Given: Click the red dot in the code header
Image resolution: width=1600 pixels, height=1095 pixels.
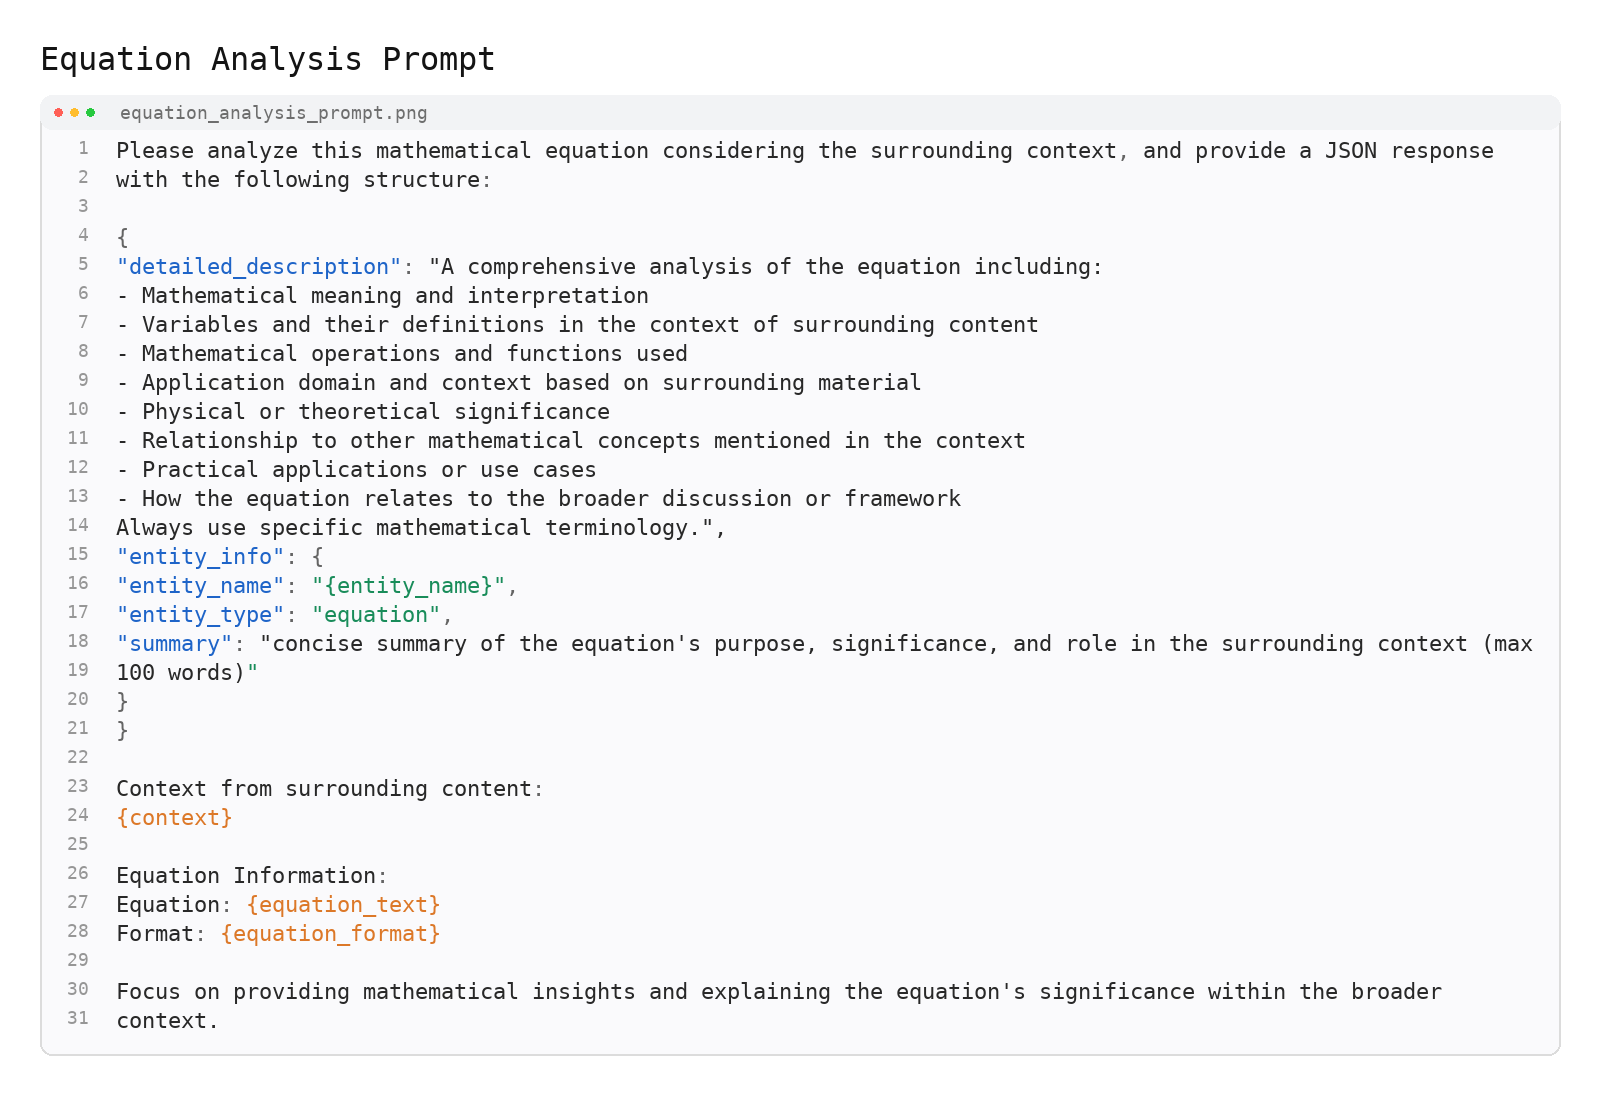Looking at the screenshot, I should pos(59,113).
